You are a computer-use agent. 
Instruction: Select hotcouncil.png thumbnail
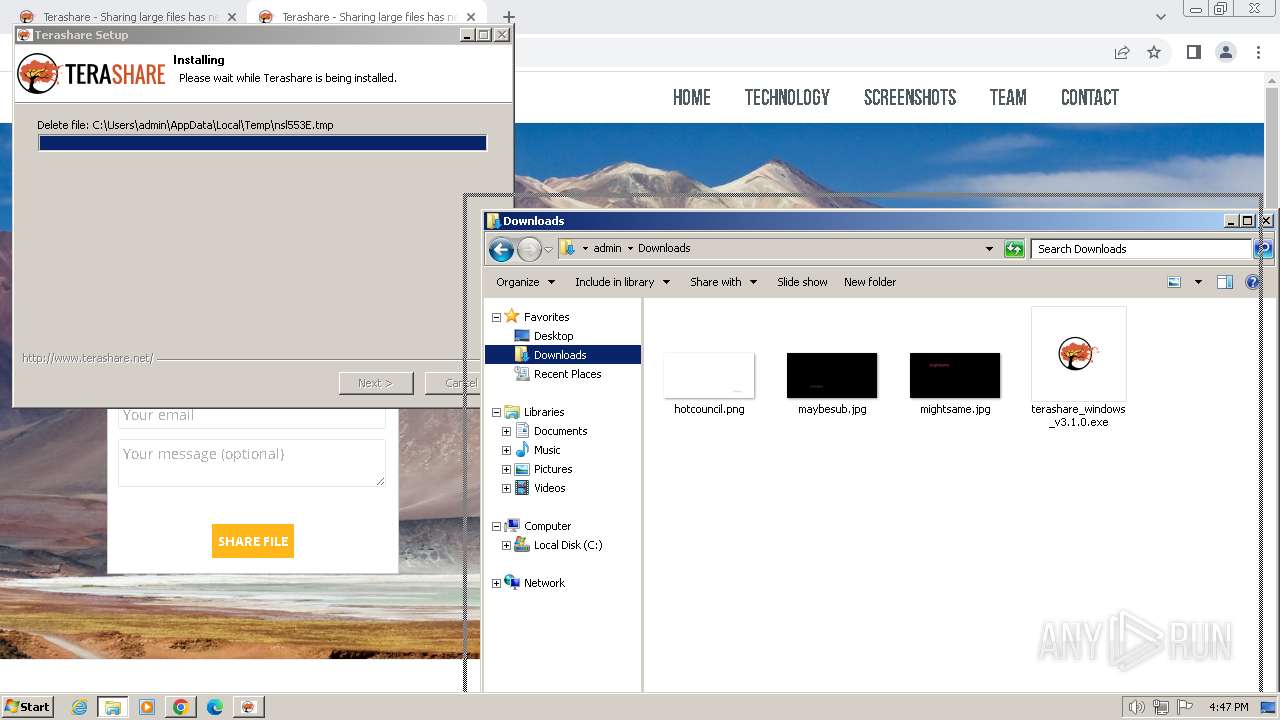click(x=709, y=376)
